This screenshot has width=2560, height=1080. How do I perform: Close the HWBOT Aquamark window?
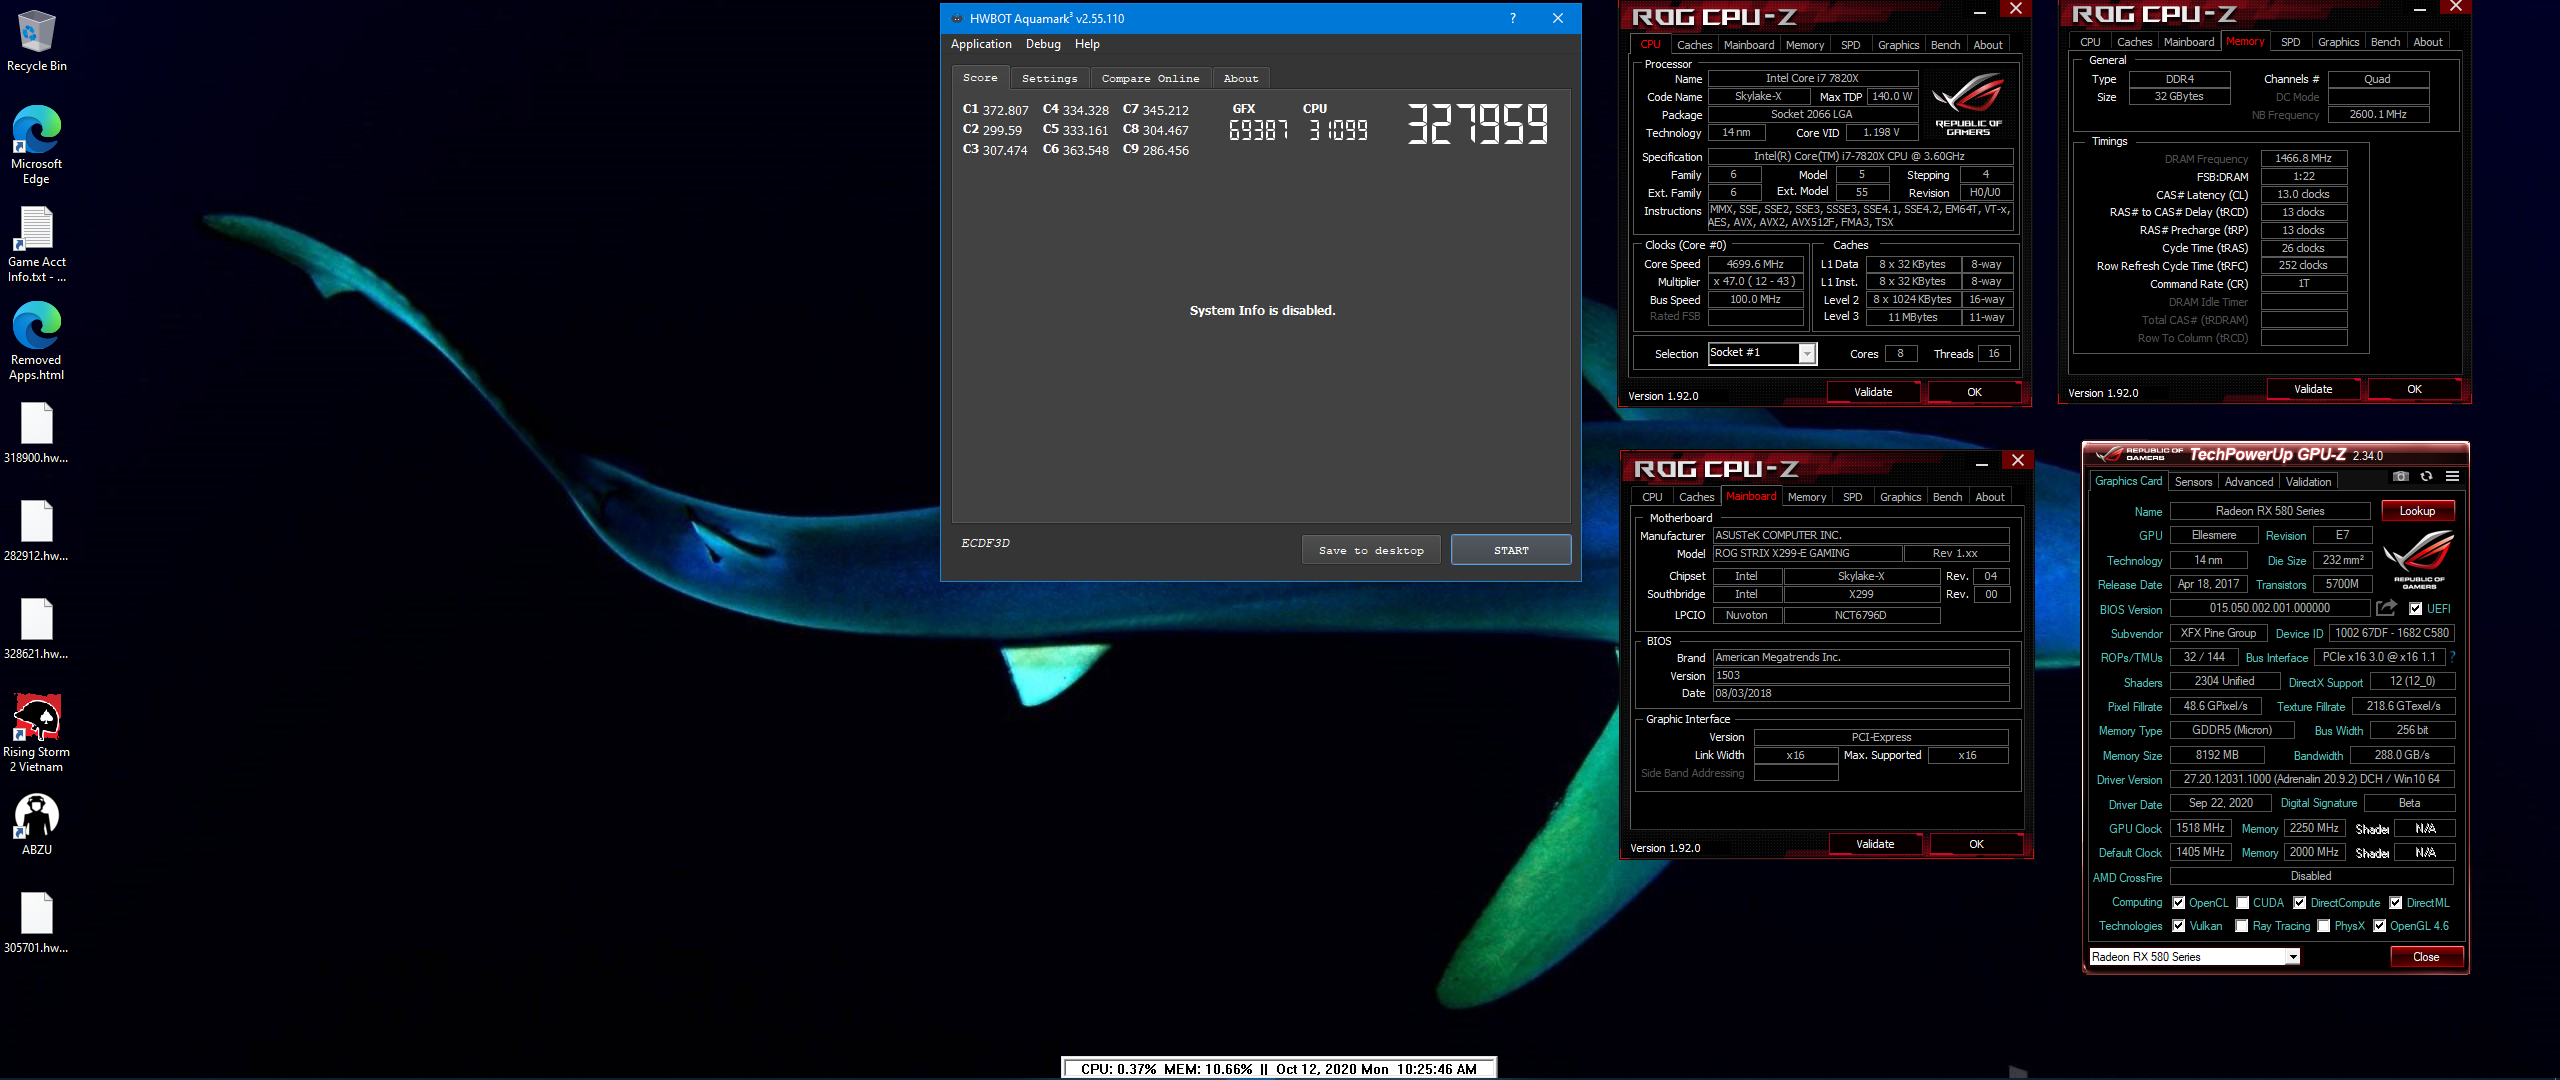click(x=1557, y=18)
